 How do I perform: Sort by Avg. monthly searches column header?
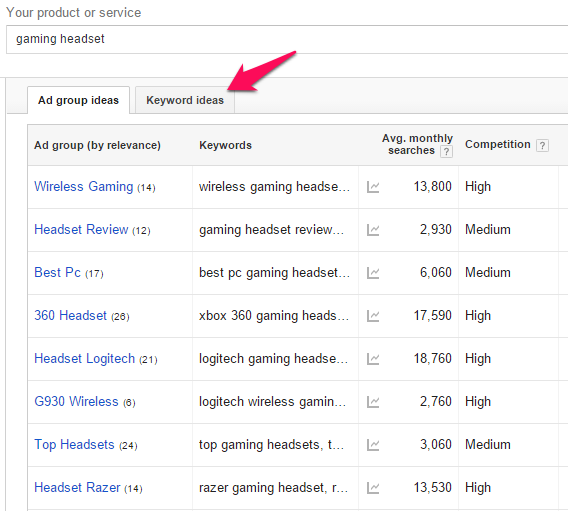click(x=417, y=144)
